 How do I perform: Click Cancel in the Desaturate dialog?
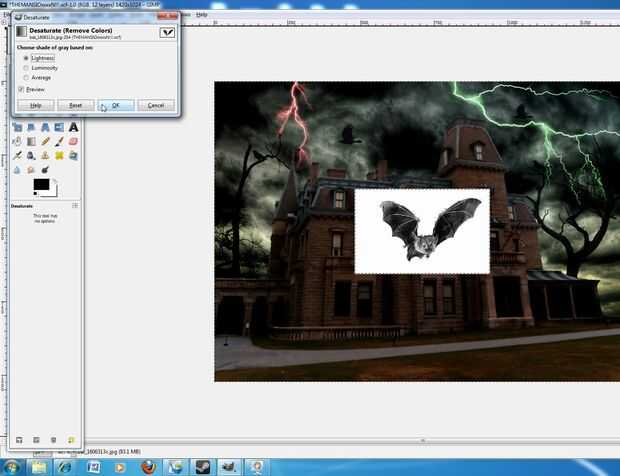pyautogui.click(x=156, y=106)
